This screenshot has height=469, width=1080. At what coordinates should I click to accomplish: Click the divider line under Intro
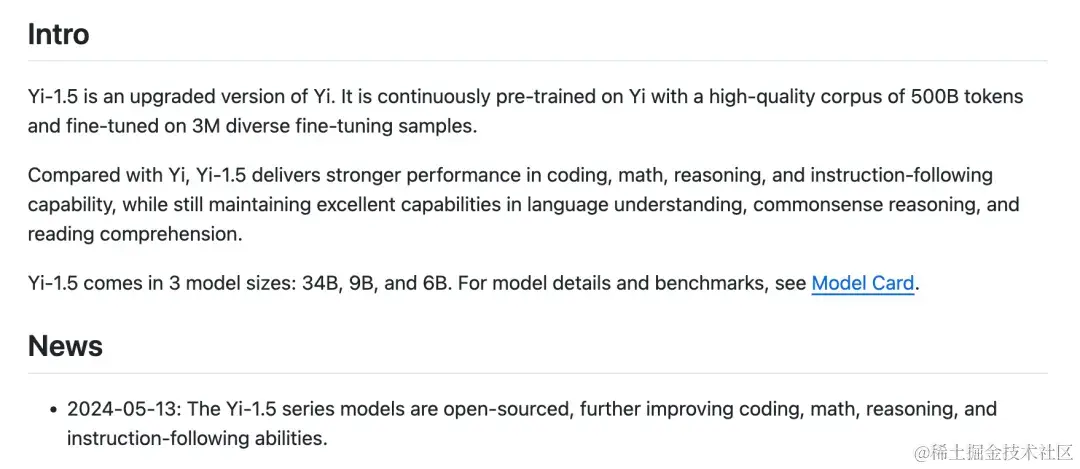coord(537,61)
